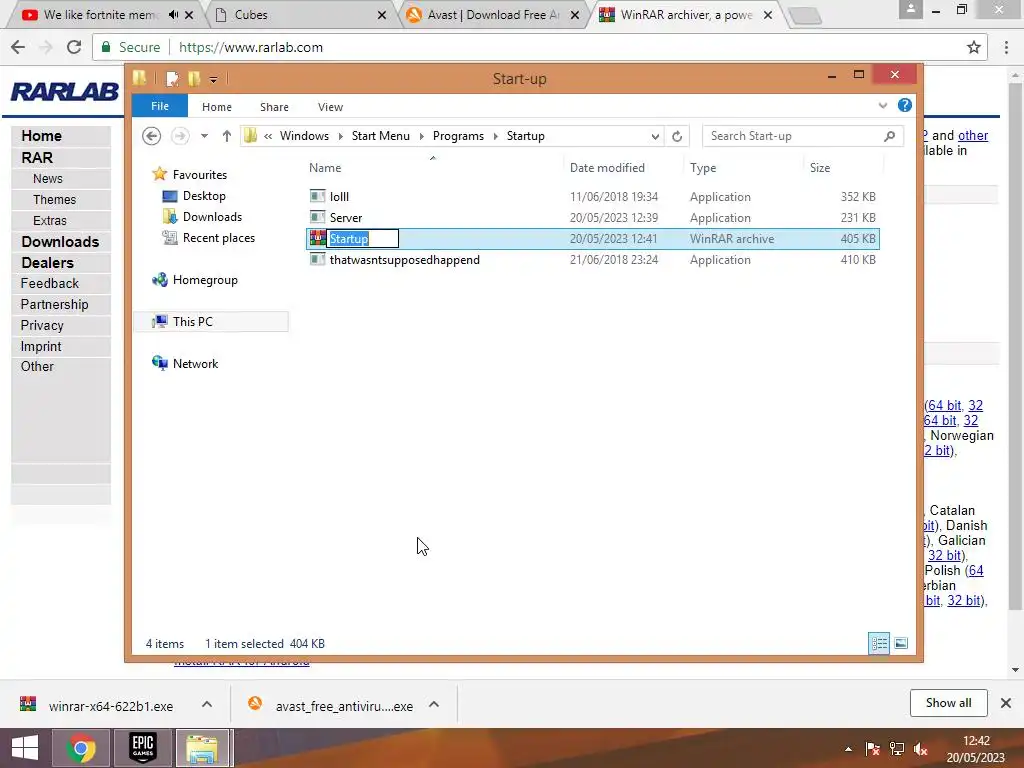Click the Explorer forward arrow
The height and width of the screenshot is (768, 1024).
point(180,136)
